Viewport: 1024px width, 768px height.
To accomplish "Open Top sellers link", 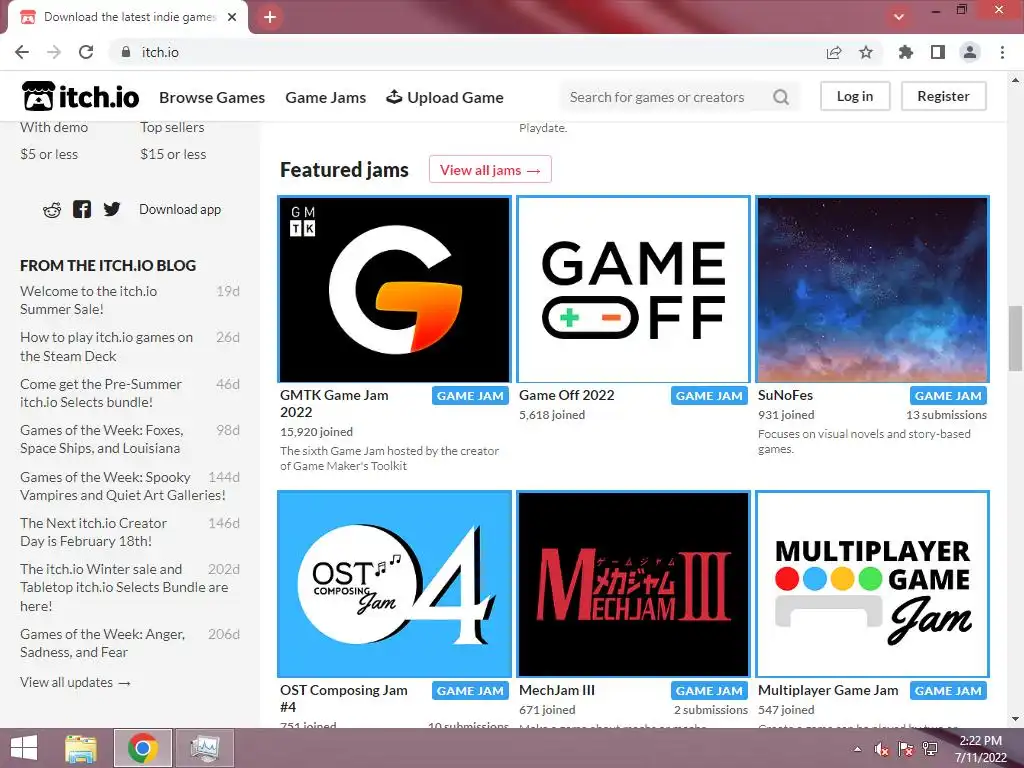I will [x=172, y=127].
